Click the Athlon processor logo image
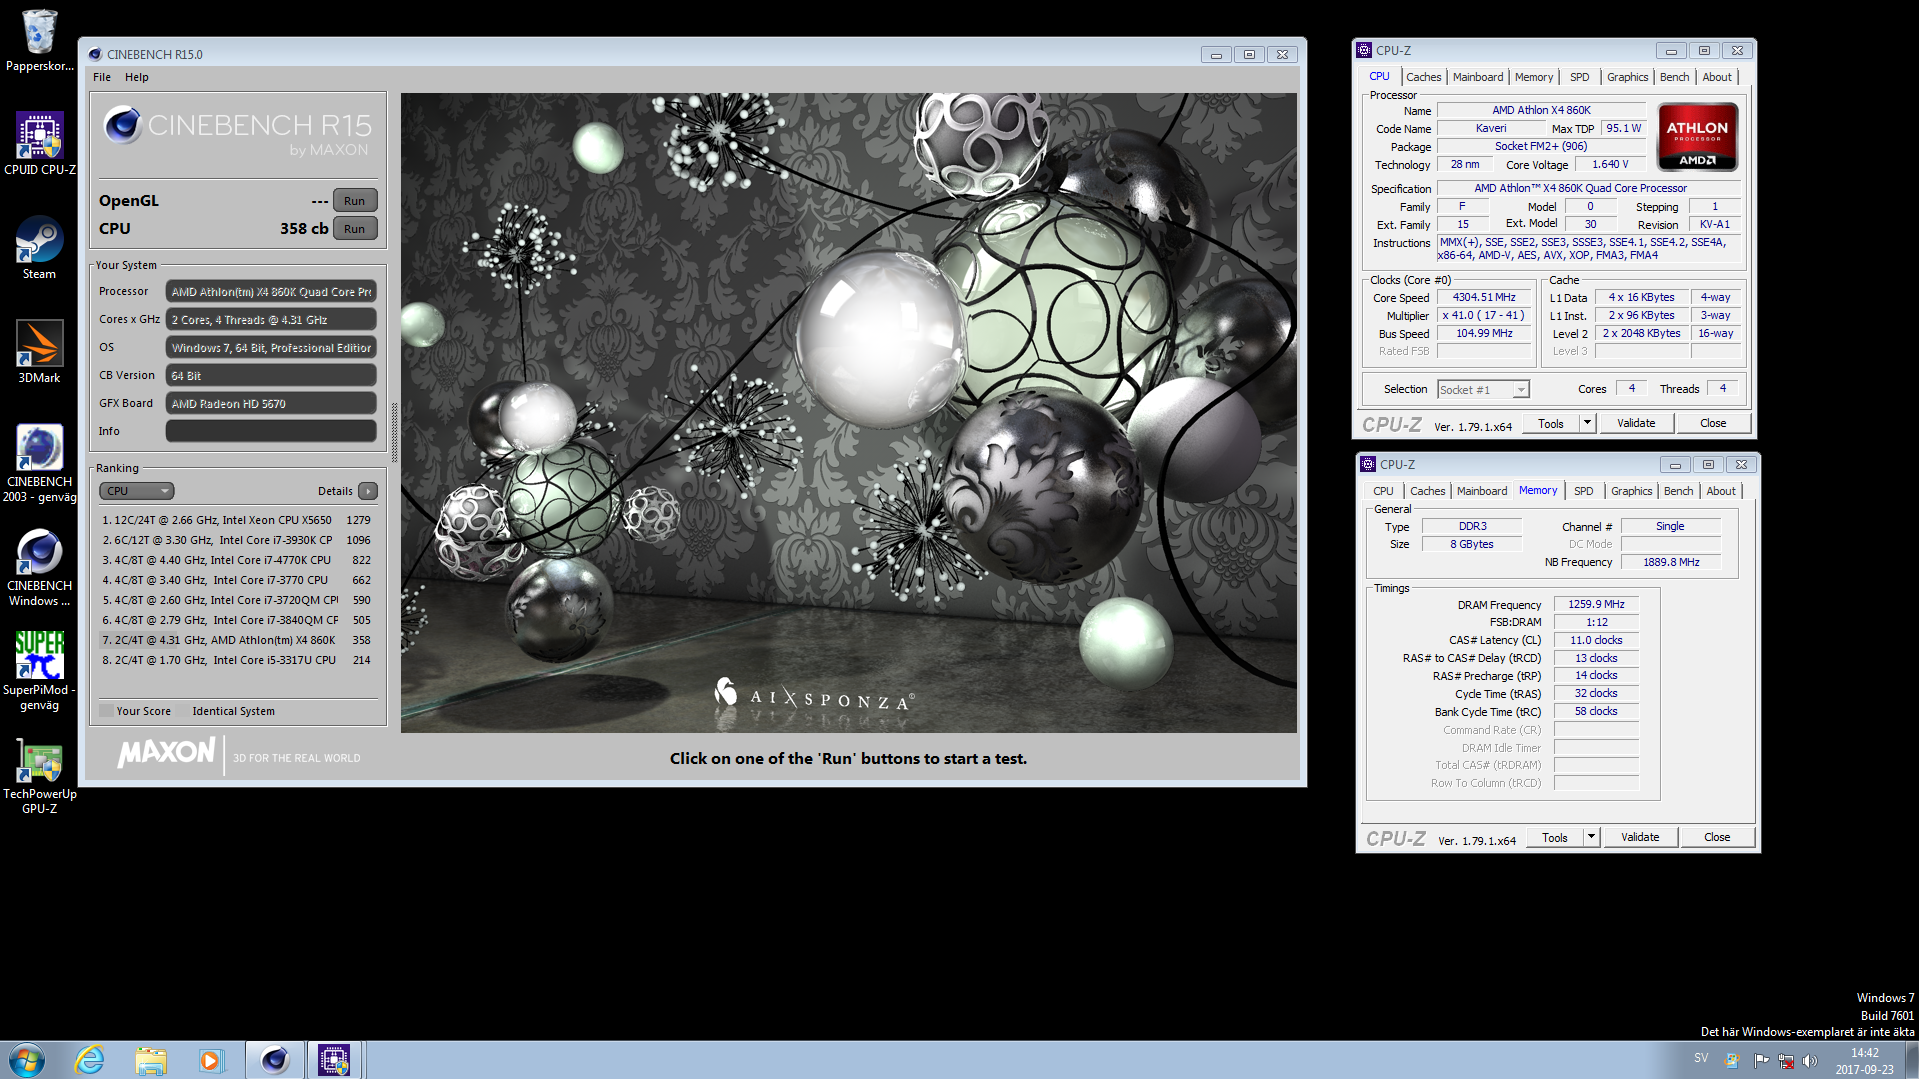This screenshot has width=1919, height=1079. tap(1697, 137)
